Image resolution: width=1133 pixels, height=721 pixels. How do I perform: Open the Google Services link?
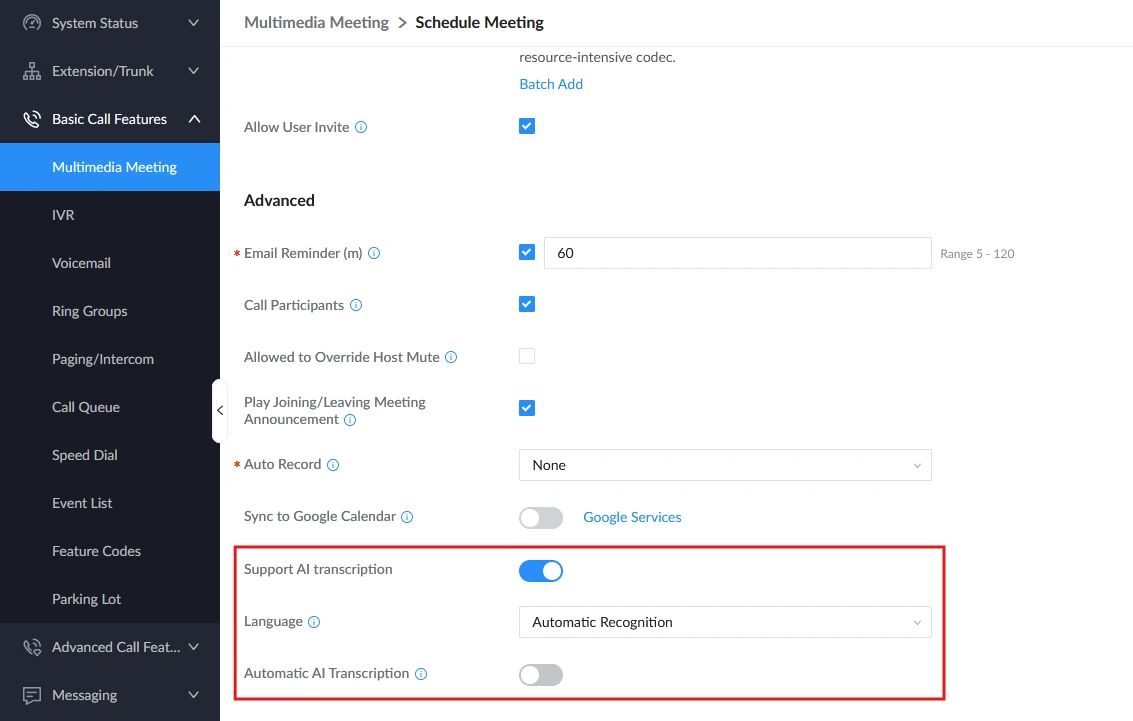point(632,517)
